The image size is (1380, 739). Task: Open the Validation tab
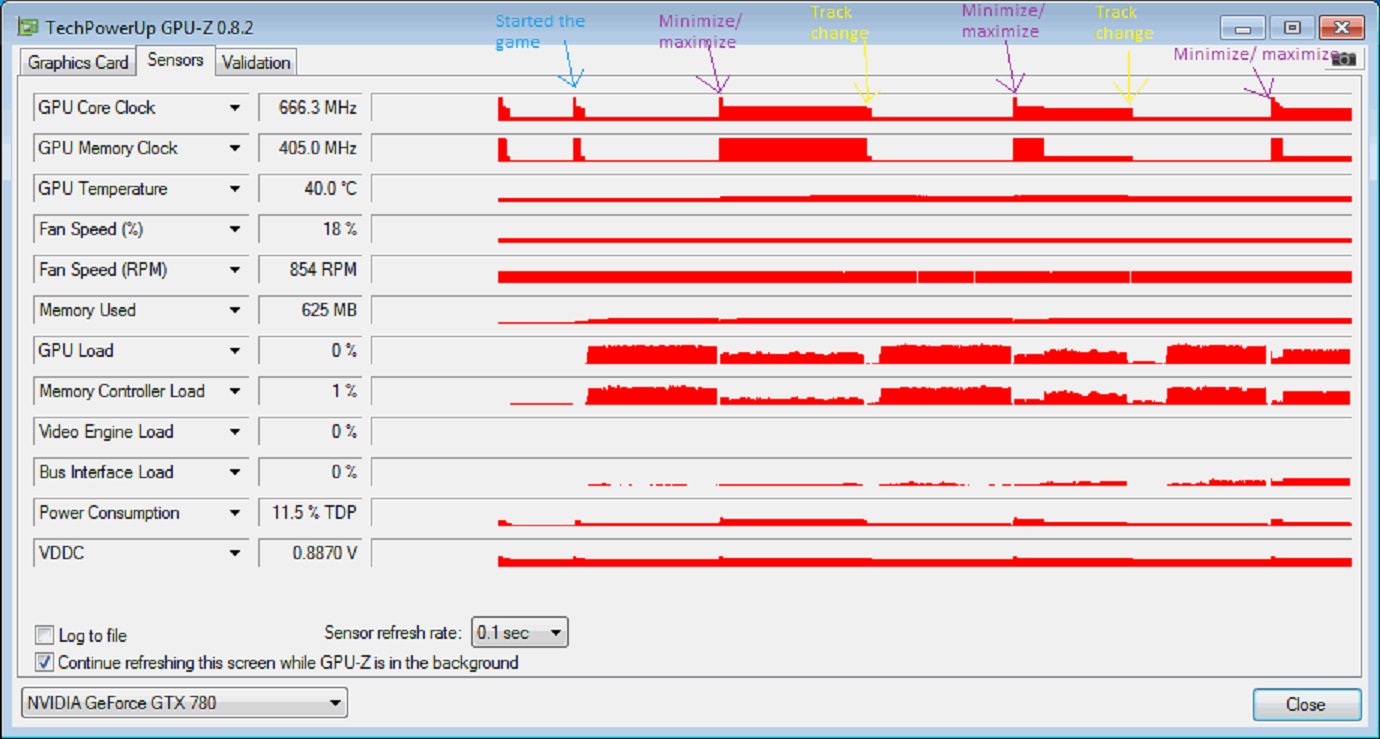pyautogui.click(x=256, y=62)
